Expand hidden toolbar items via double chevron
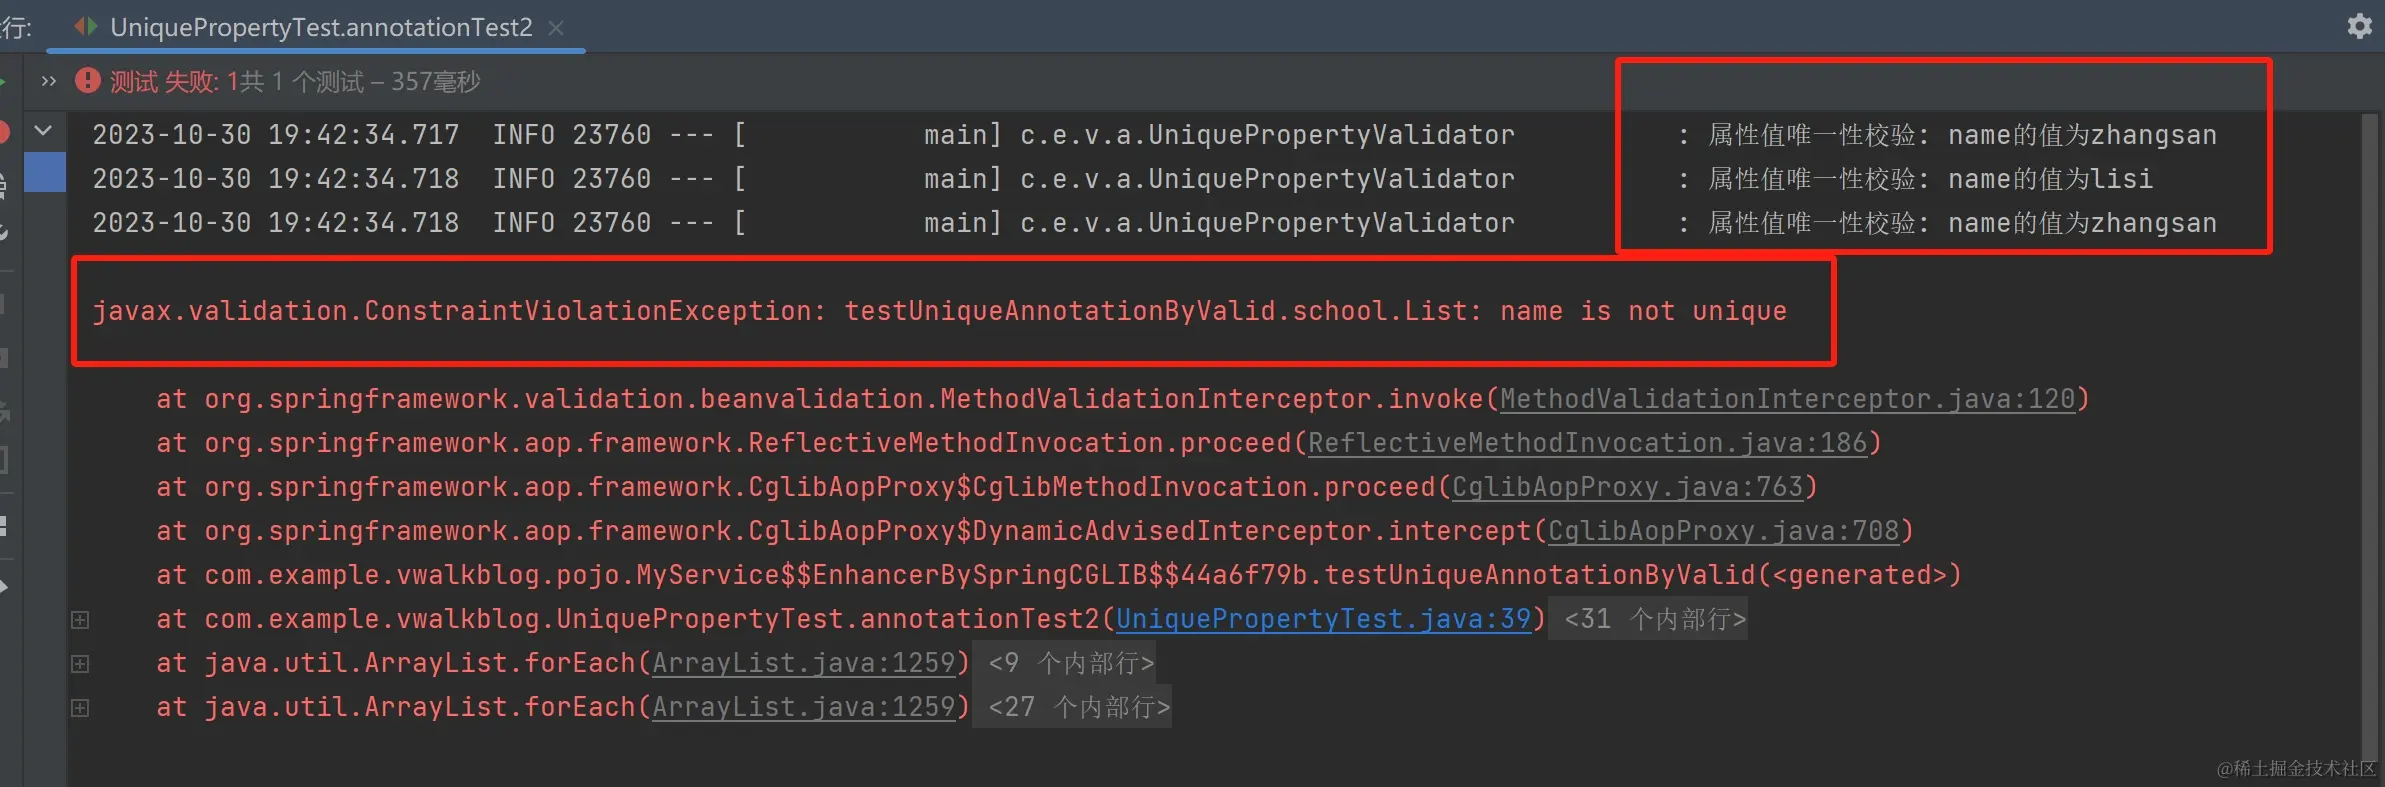Viewport: 2385px width, 787px height. 48,81
